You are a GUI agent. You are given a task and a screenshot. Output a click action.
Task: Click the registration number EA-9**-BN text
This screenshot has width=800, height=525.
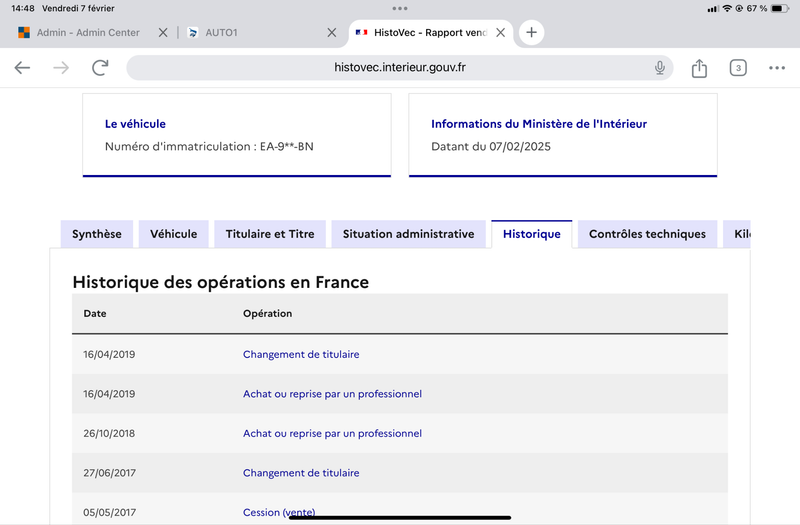287,146
